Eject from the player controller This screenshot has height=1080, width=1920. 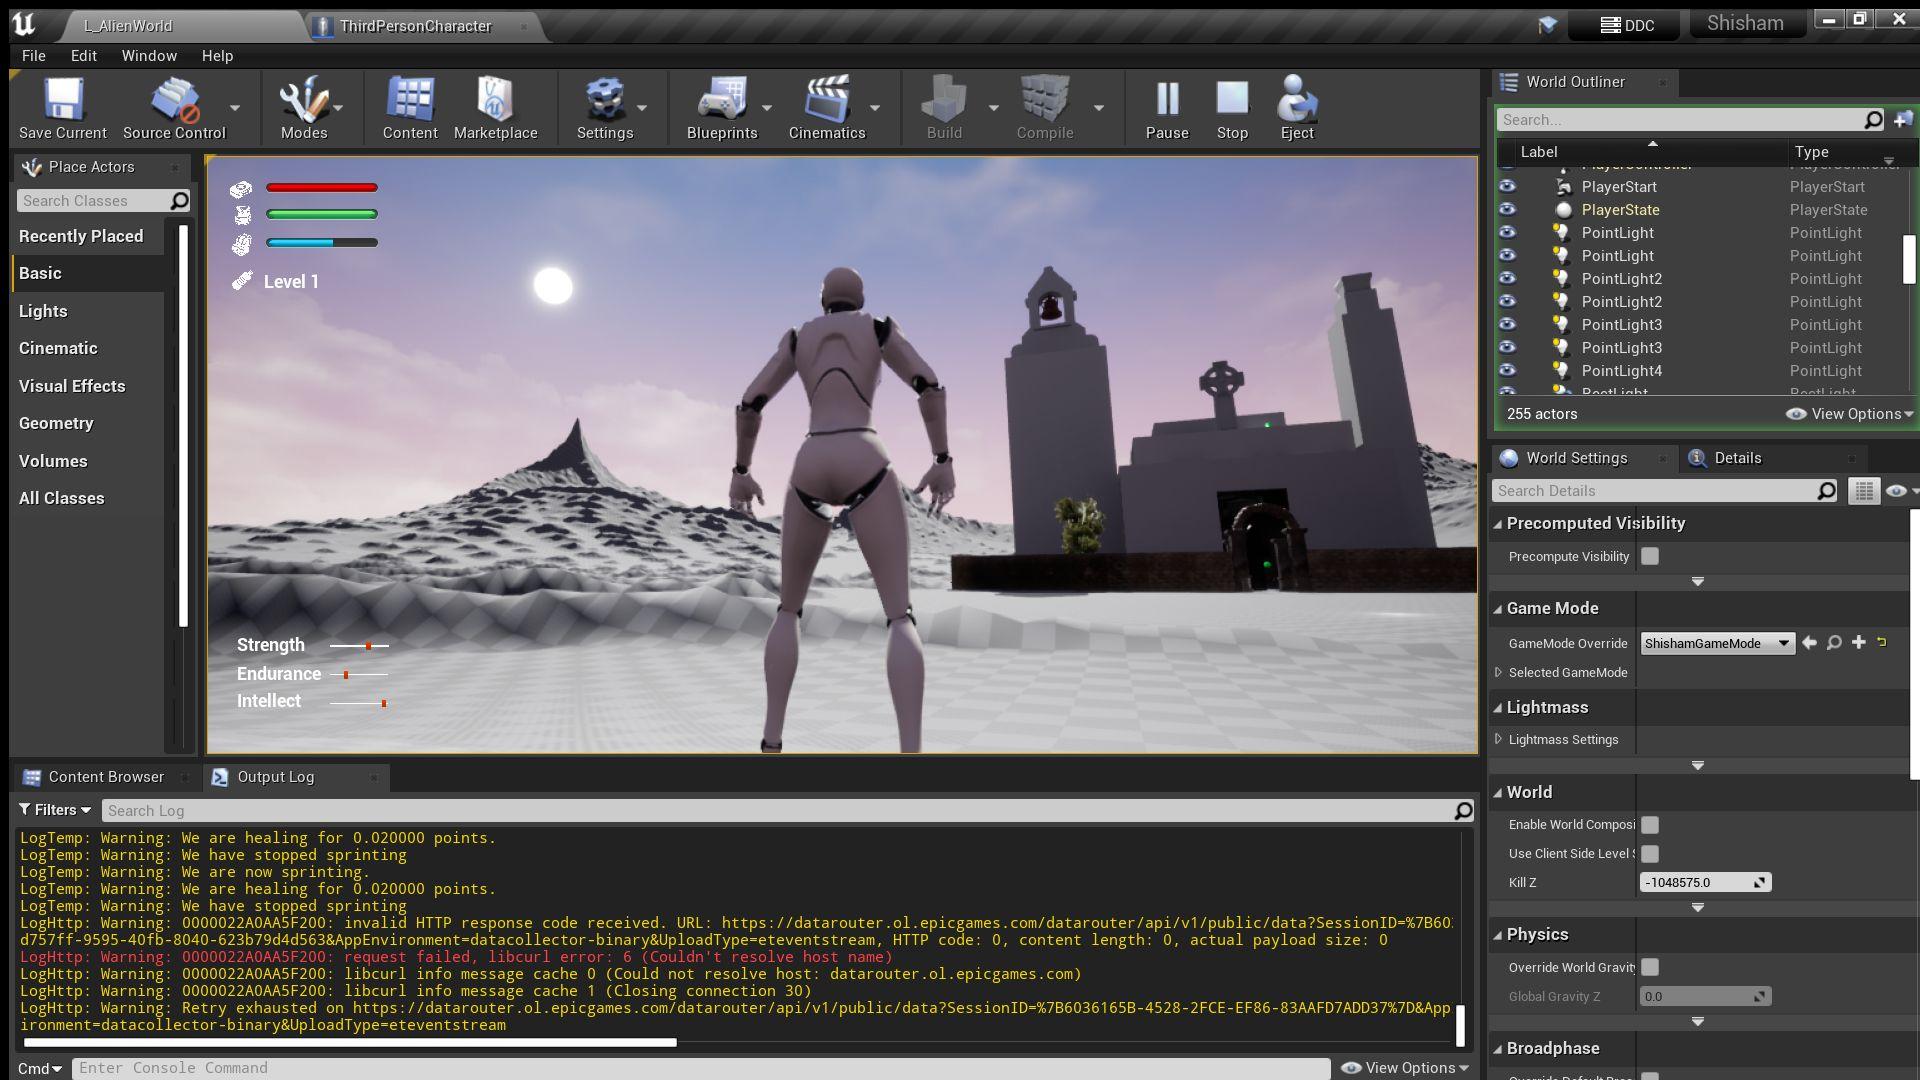1296,101
